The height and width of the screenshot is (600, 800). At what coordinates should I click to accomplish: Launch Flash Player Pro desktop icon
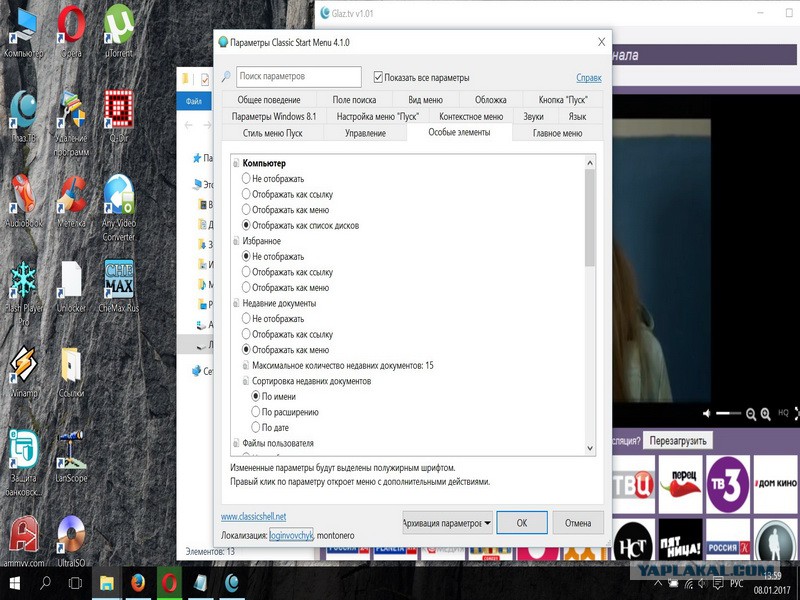coord(23,293)
